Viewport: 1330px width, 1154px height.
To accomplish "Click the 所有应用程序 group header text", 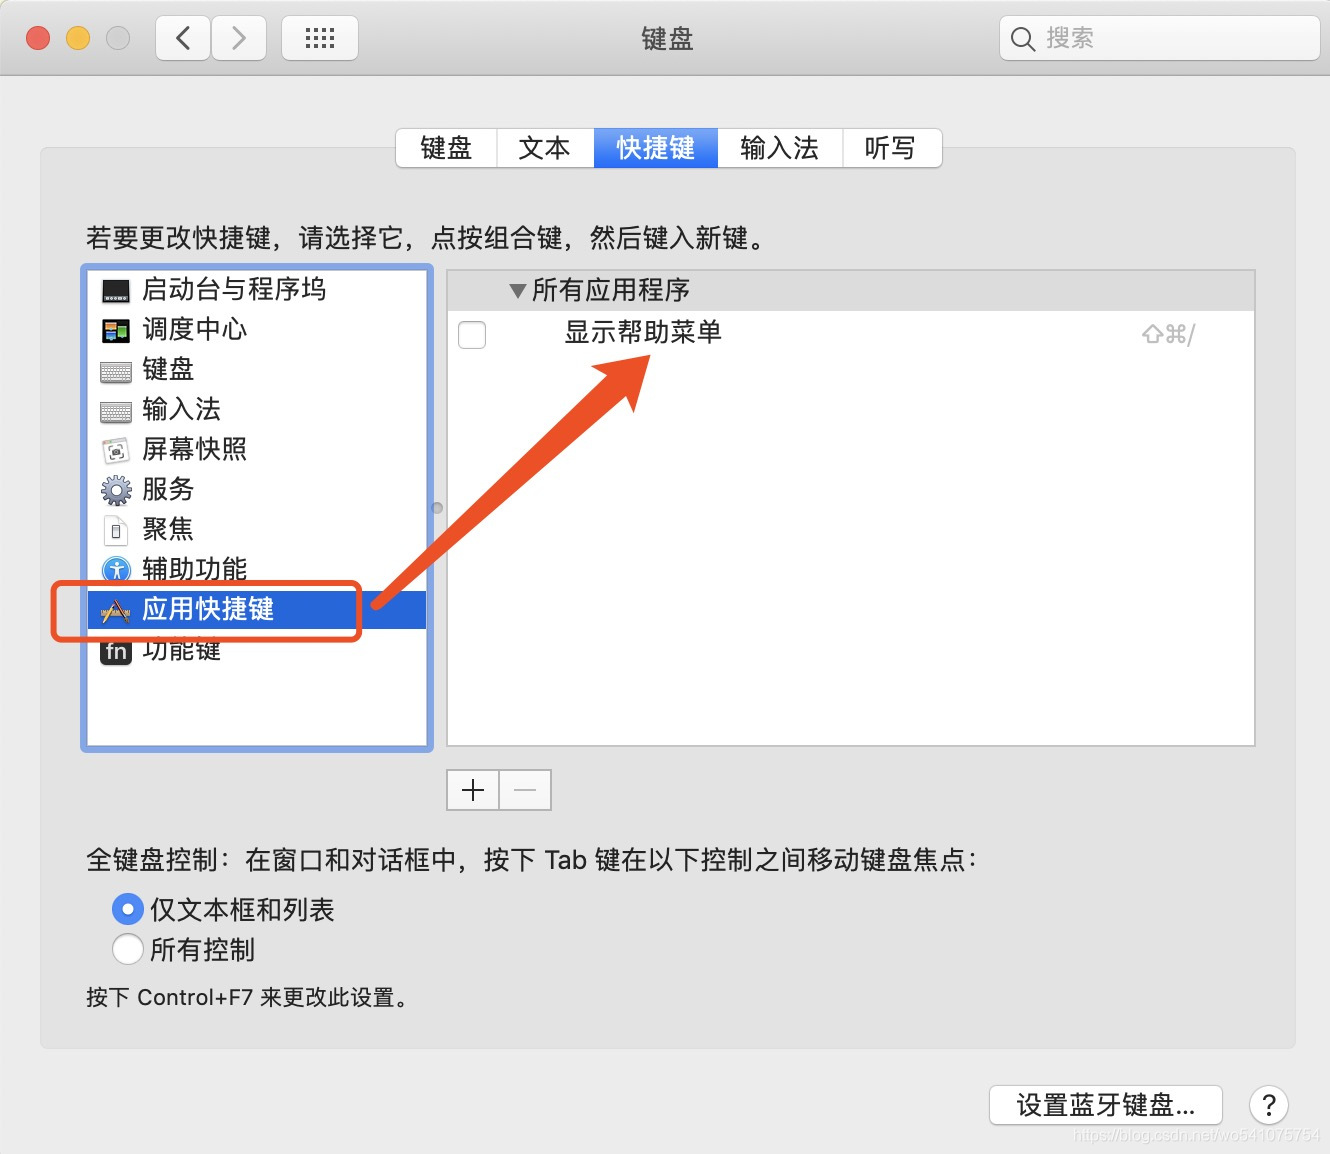I will [611, 291].
